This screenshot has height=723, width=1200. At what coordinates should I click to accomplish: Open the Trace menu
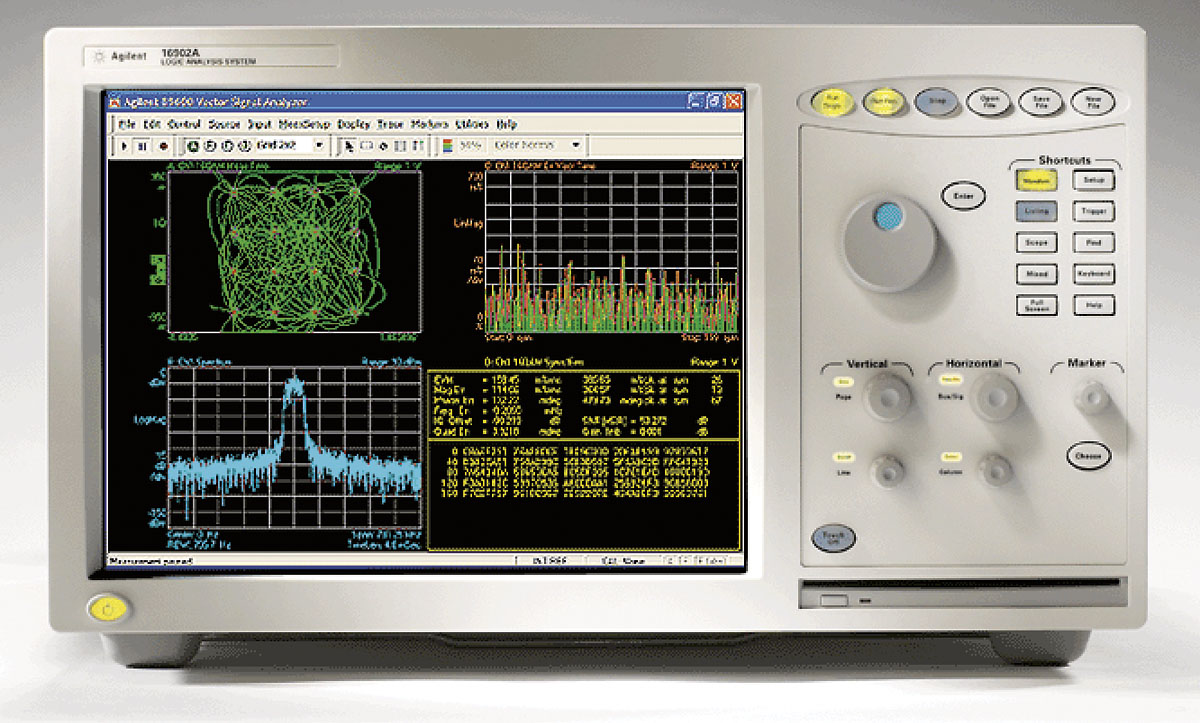[390, 124]
